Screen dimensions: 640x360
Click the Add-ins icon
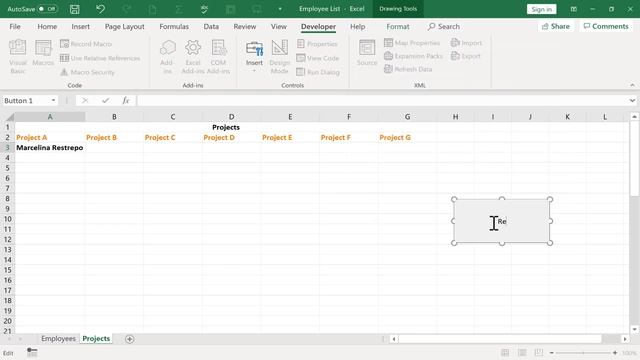167,56
